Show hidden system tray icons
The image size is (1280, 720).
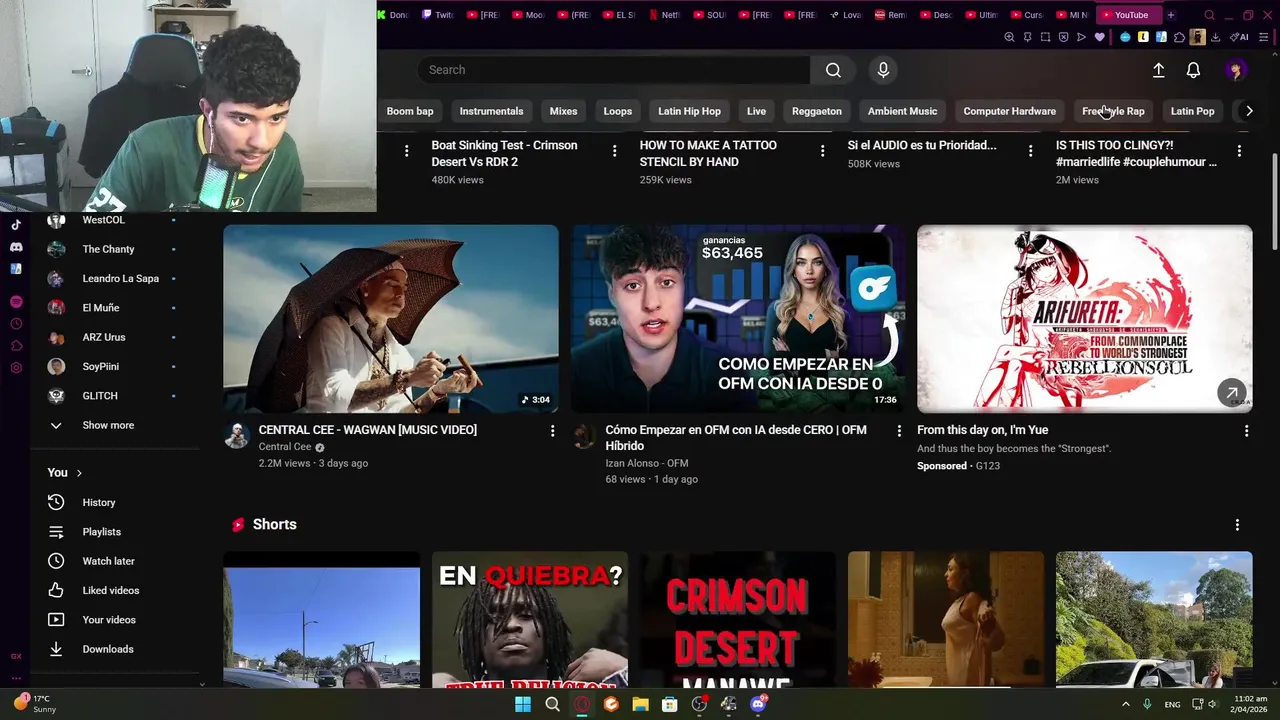click(x=1125, y=704)
